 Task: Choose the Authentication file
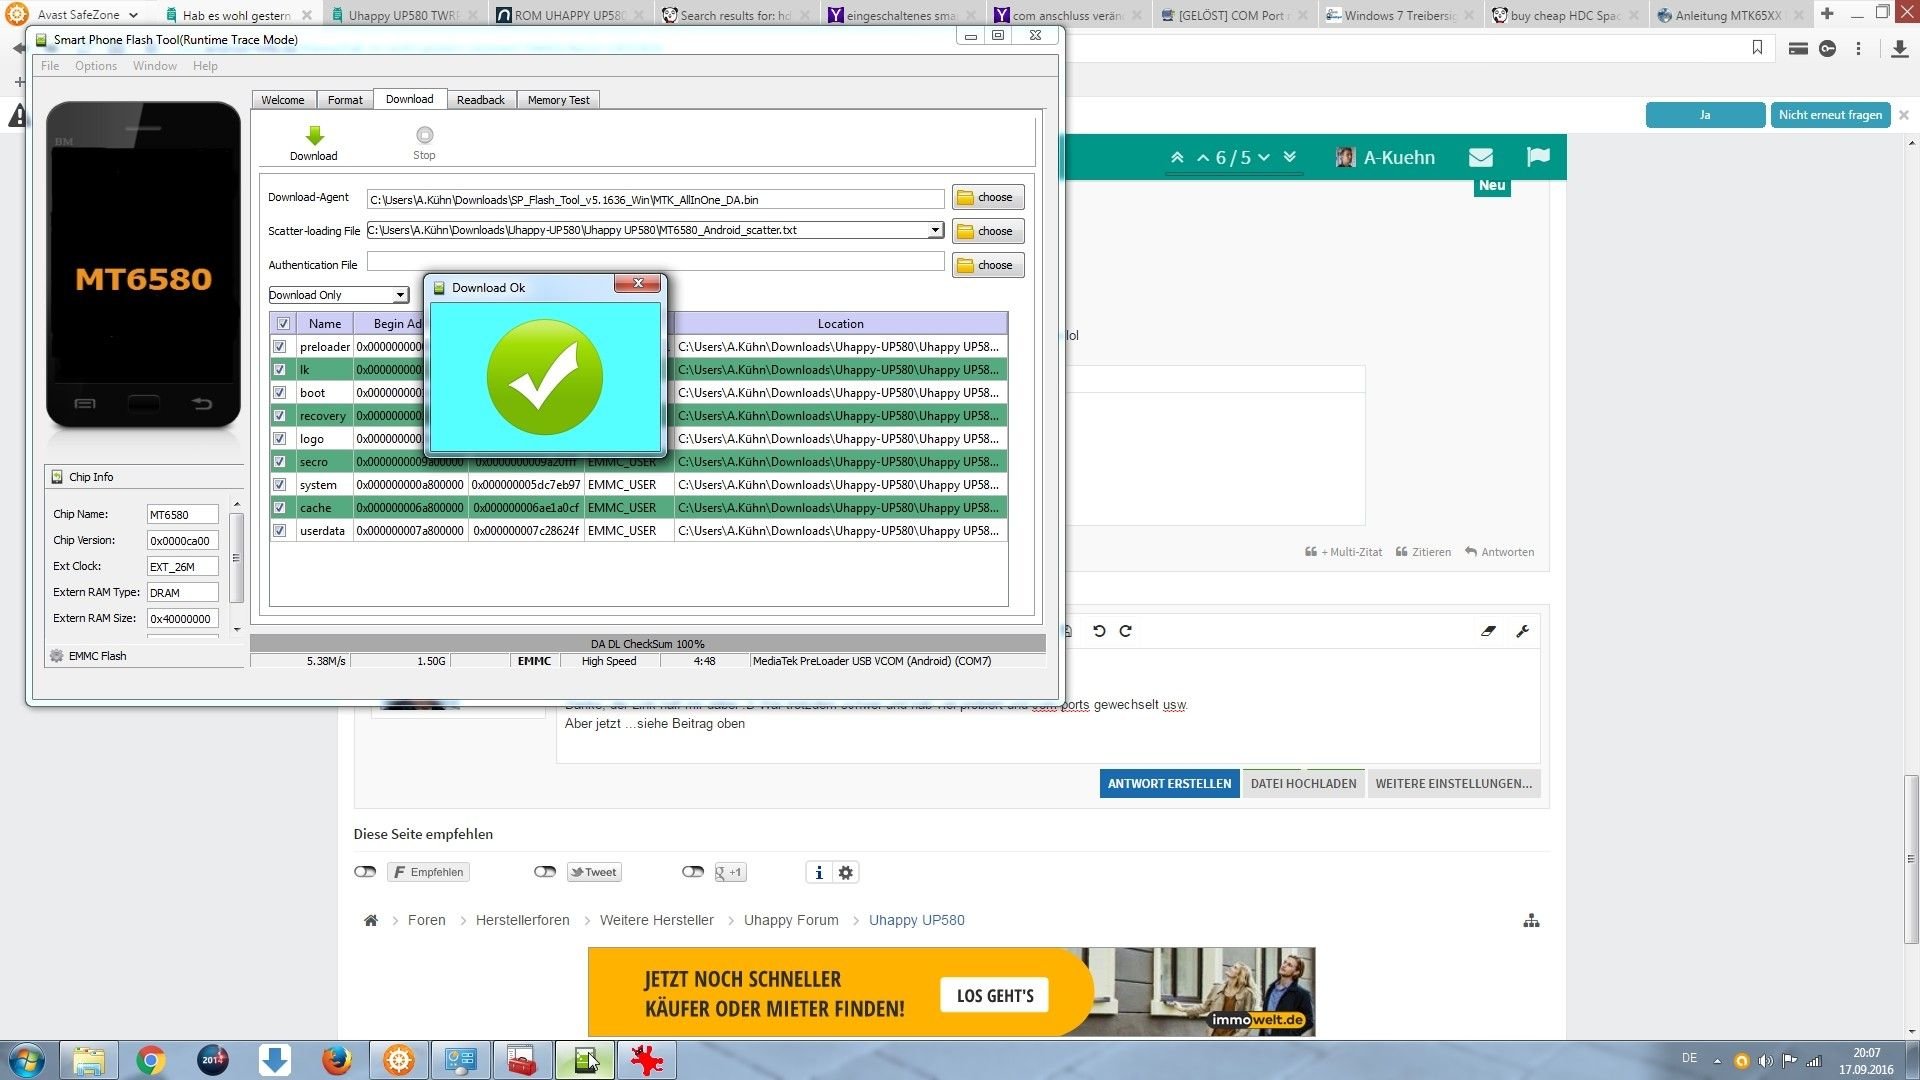987,265
